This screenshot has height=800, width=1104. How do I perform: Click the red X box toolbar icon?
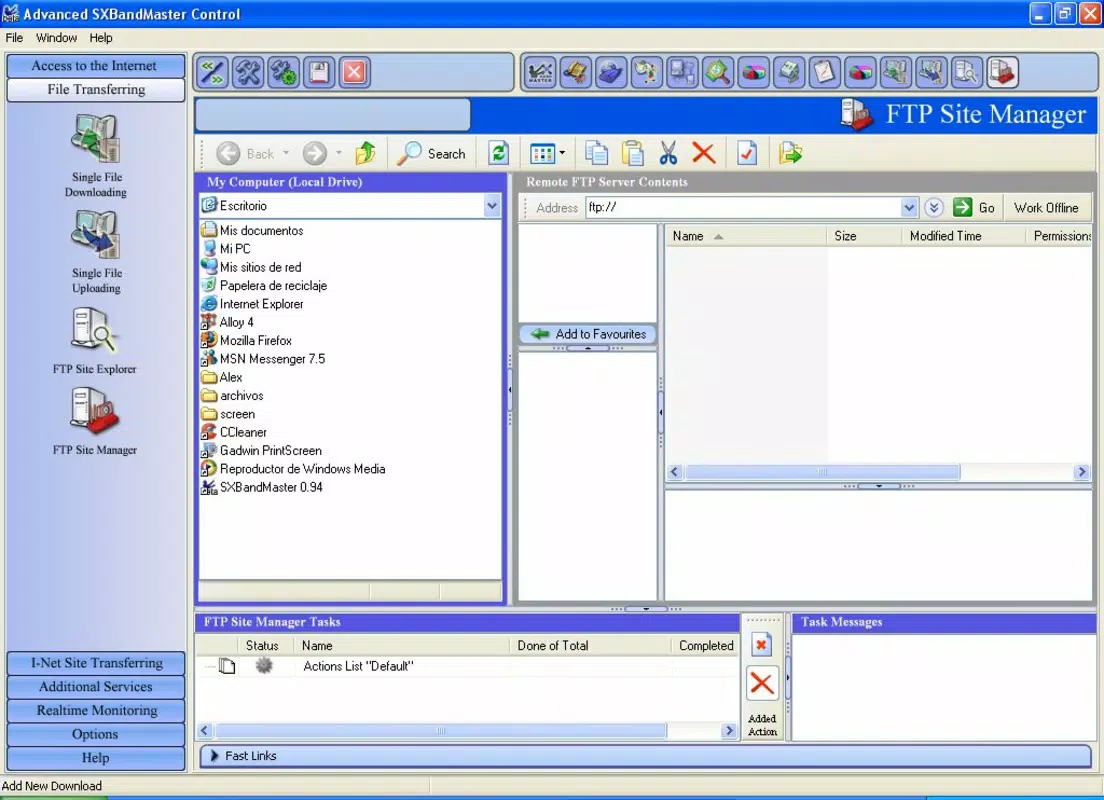click(x=354, y=72)
